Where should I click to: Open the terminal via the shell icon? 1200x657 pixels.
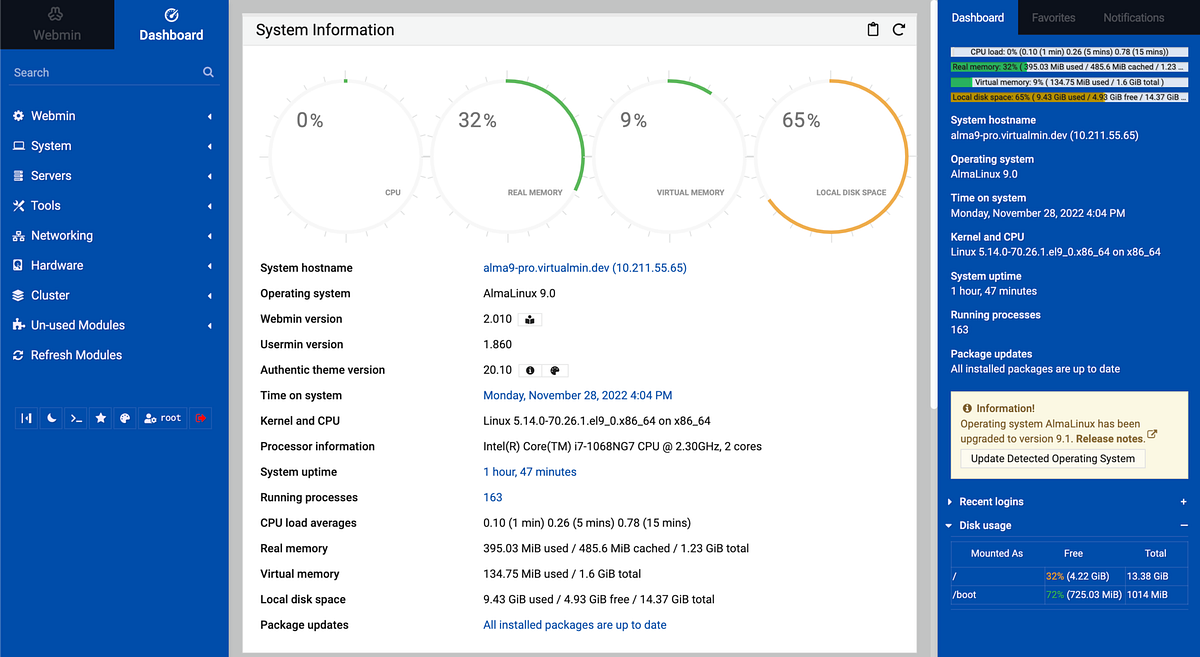[75, 417]
